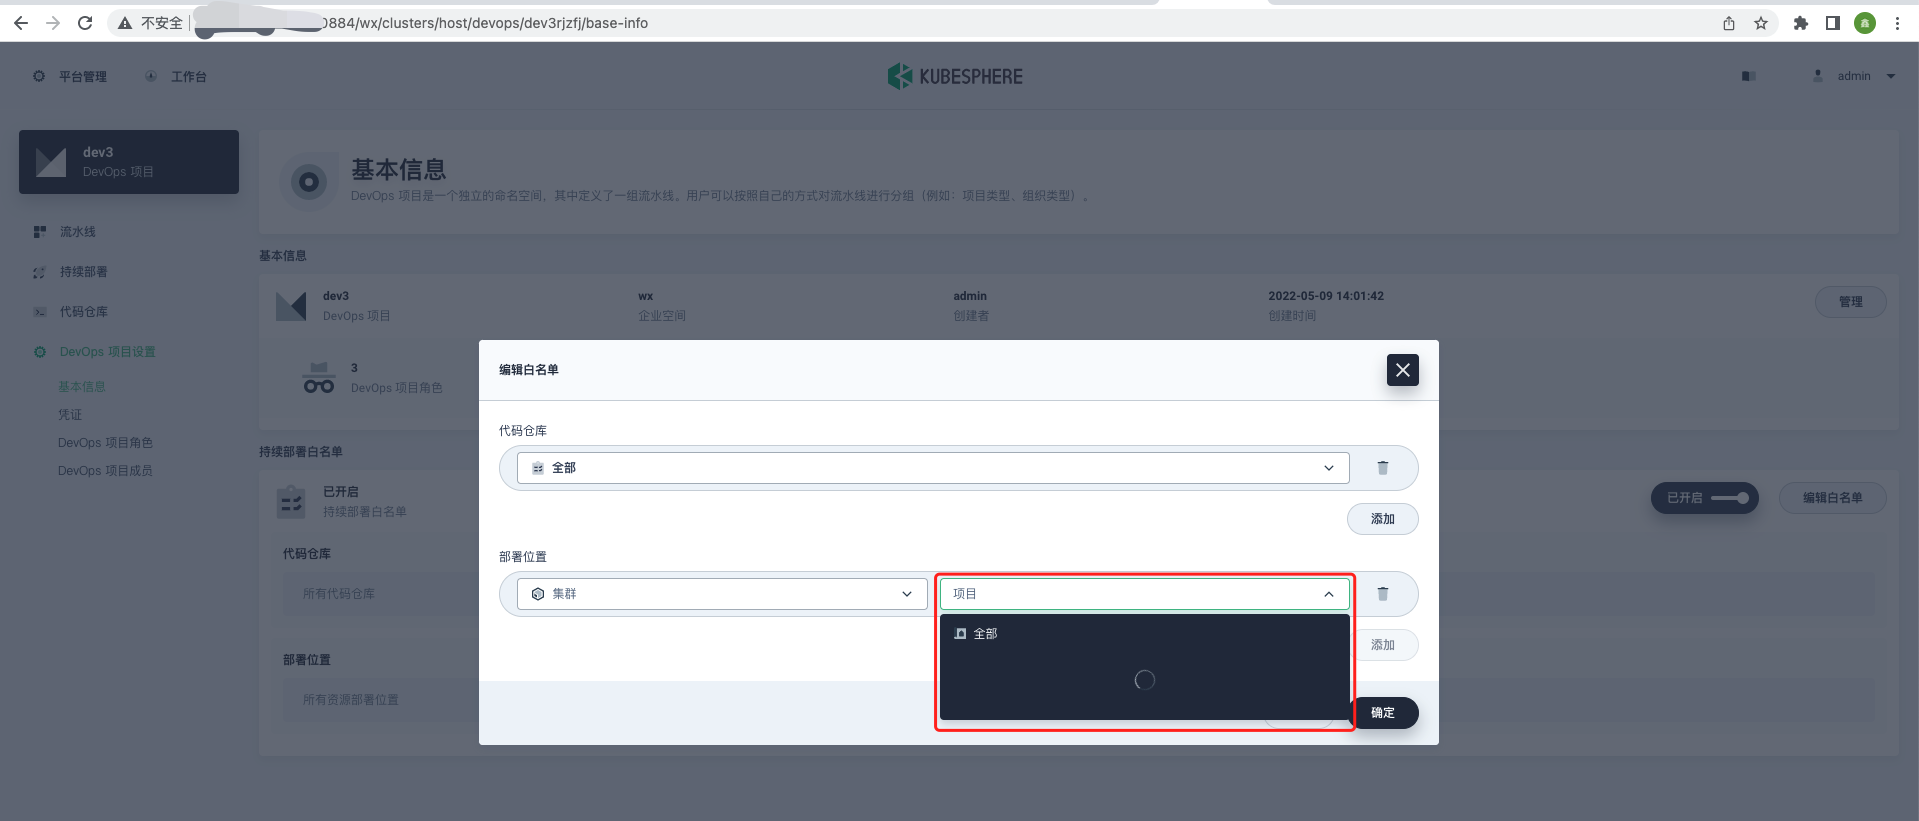Collapse DevOps 项目设置 sidebar section
Screen dimensions: 1919x821
pyautogui.click(x=107, y=352)
